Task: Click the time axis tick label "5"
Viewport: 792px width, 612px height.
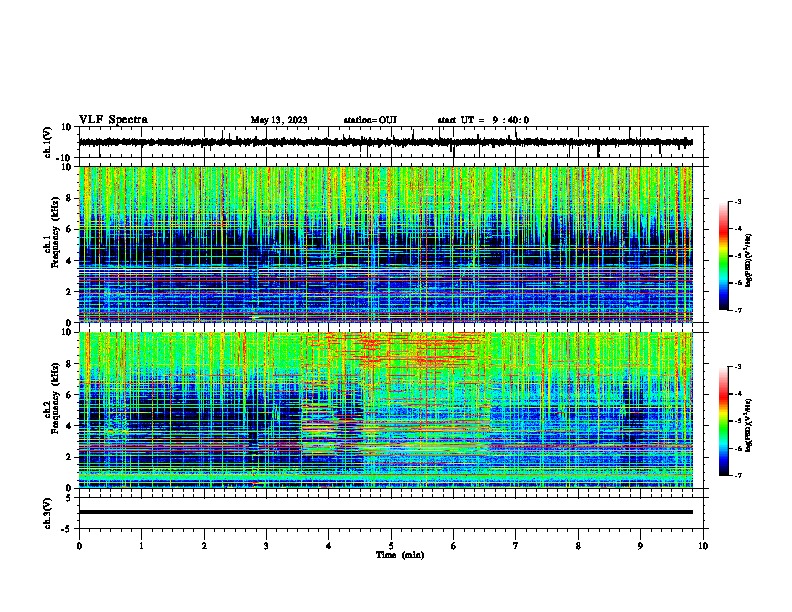Action: click(391, 546)
